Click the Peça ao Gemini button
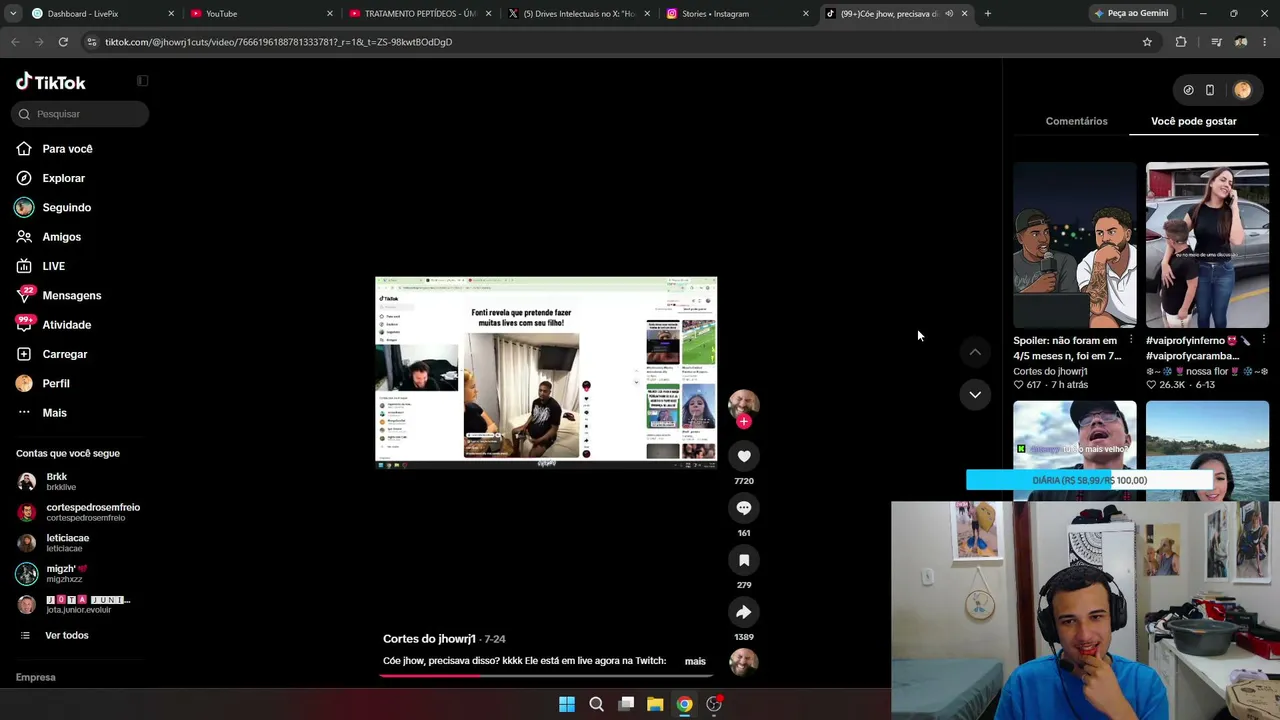The image size is (1280, 720). pos(1131,14)
